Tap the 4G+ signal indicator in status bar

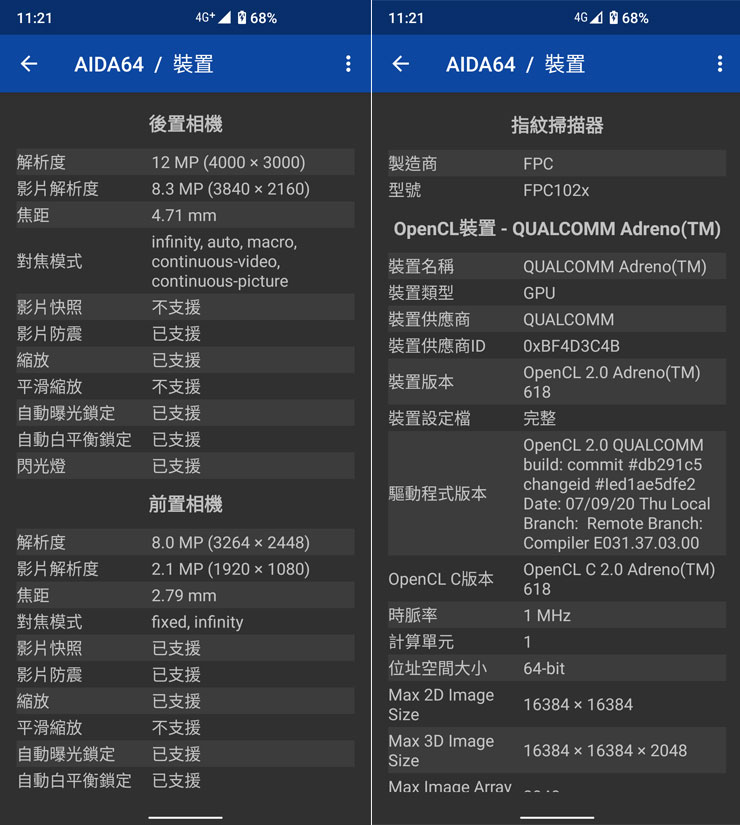212,18
